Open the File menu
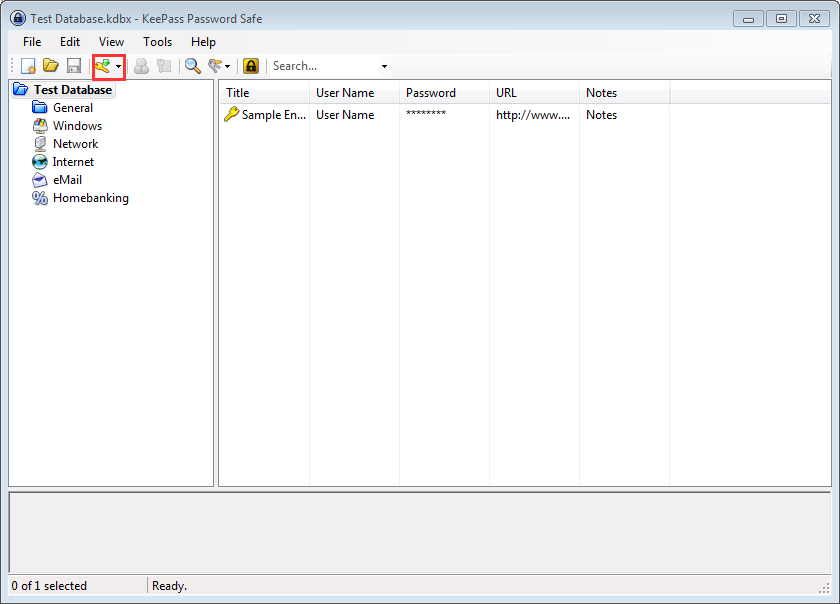Image resolution: width=840 pixels, height=604 pixels. point(32,42)
